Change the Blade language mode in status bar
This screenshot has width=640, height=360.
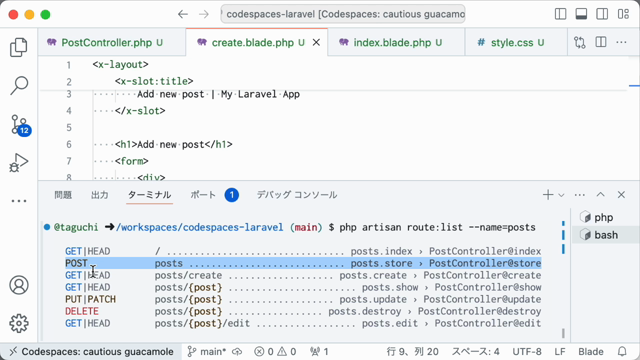coord(591,351)
